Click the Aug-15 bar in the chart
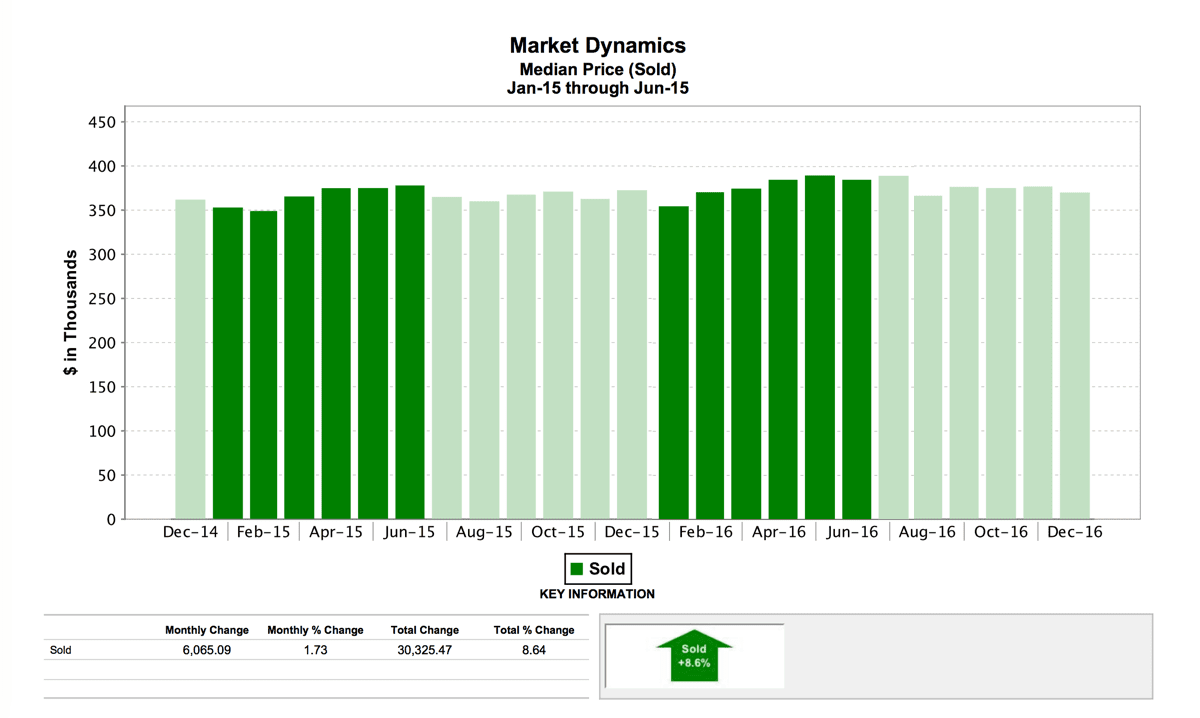1200x718 pixels. pyautogui.click(x=486, y=360)
